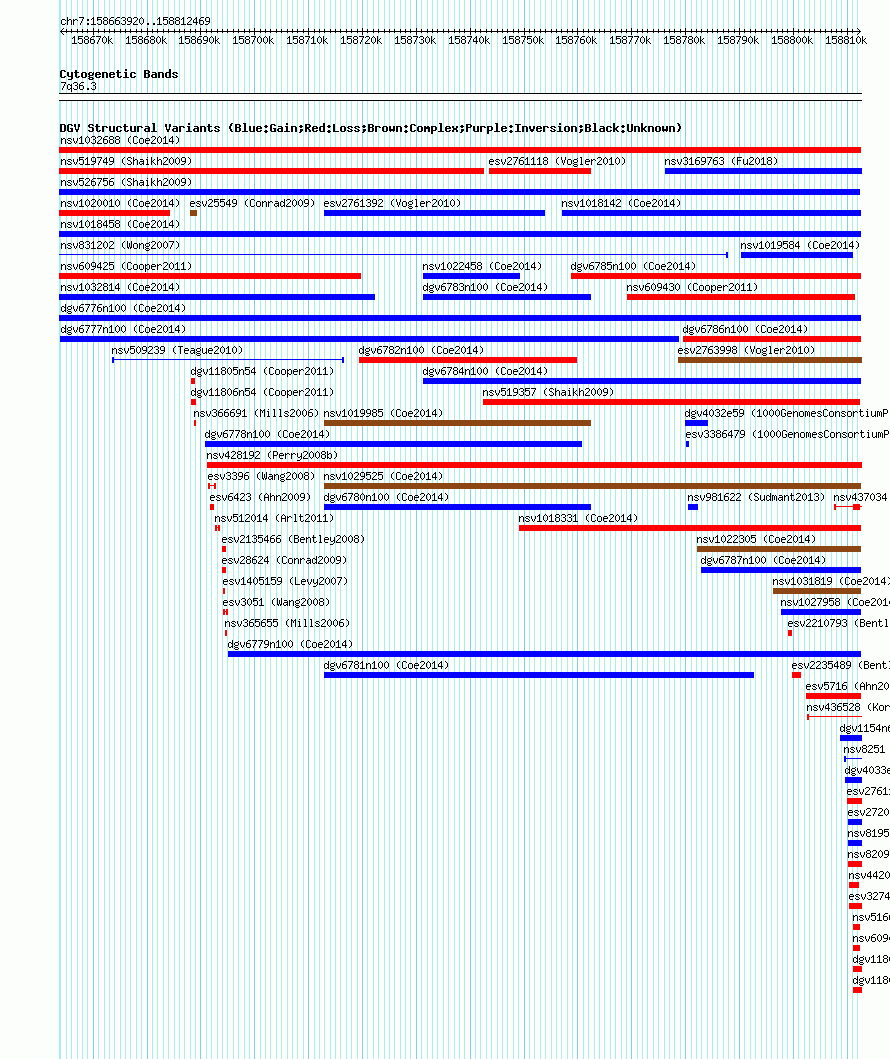
Task: Click dgv6781n100 (Coe2014) label
Action: 386,665
